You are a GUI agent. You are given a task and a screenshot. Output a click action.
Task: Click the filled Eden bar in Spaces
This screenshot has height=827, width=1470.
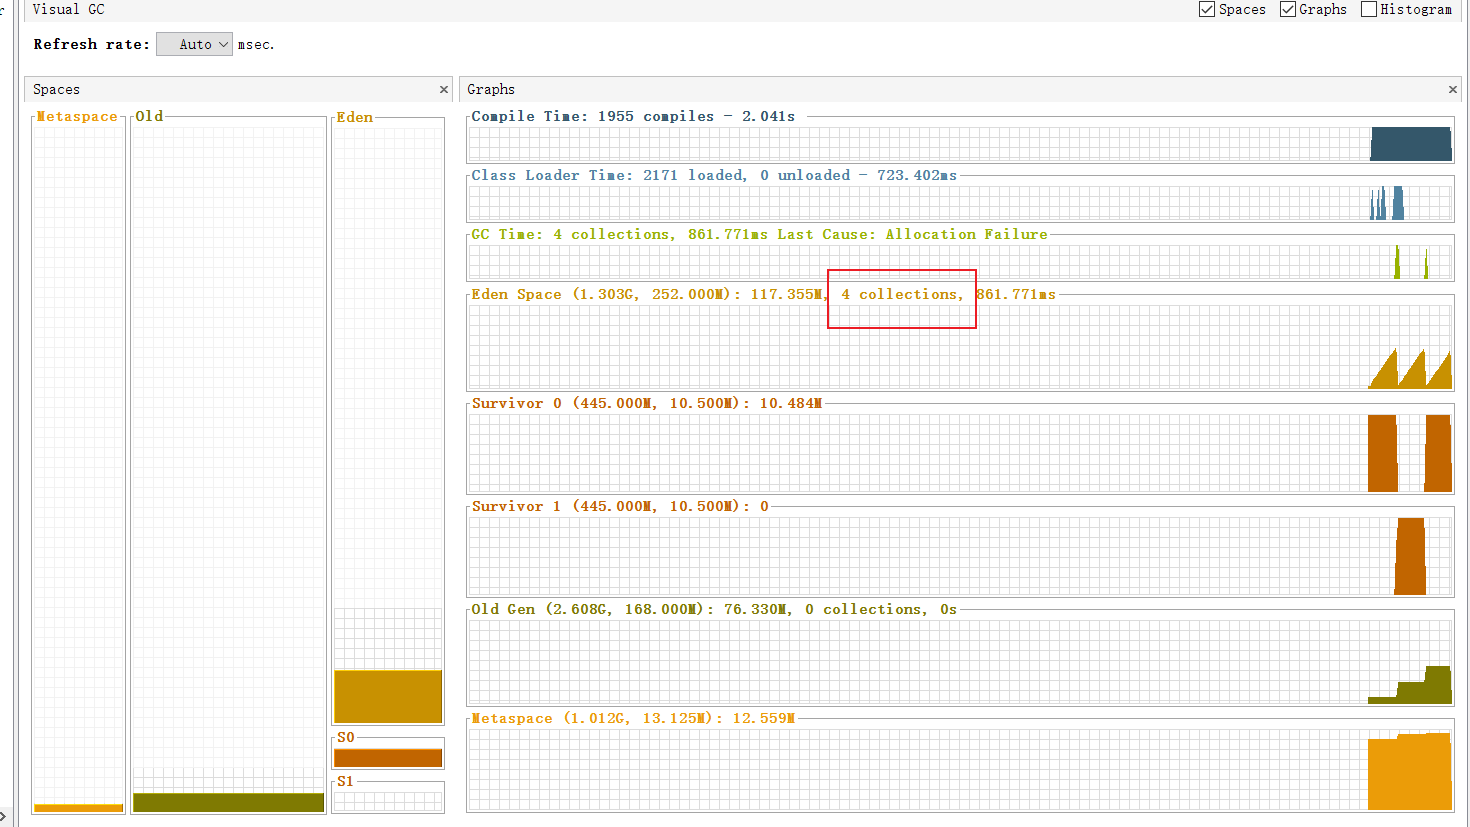(x=388, y=696)
